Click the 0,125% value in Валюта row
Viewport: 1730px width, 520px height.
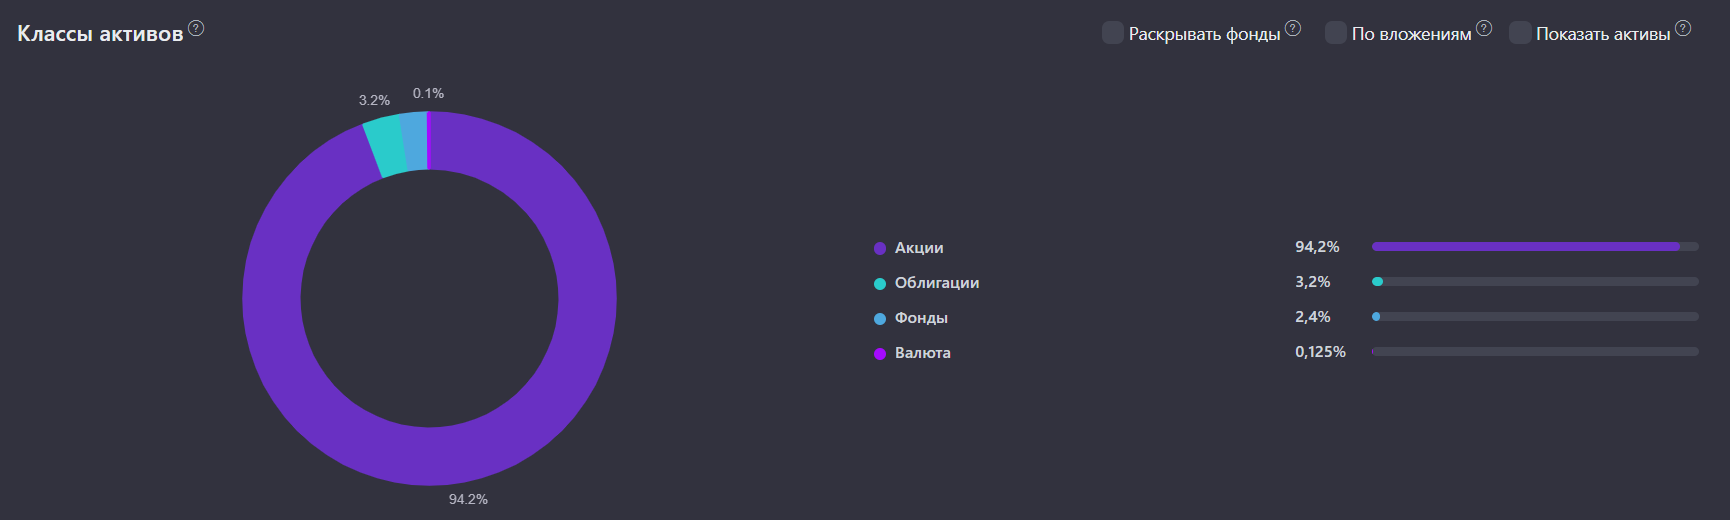(x=1320, y=352)
